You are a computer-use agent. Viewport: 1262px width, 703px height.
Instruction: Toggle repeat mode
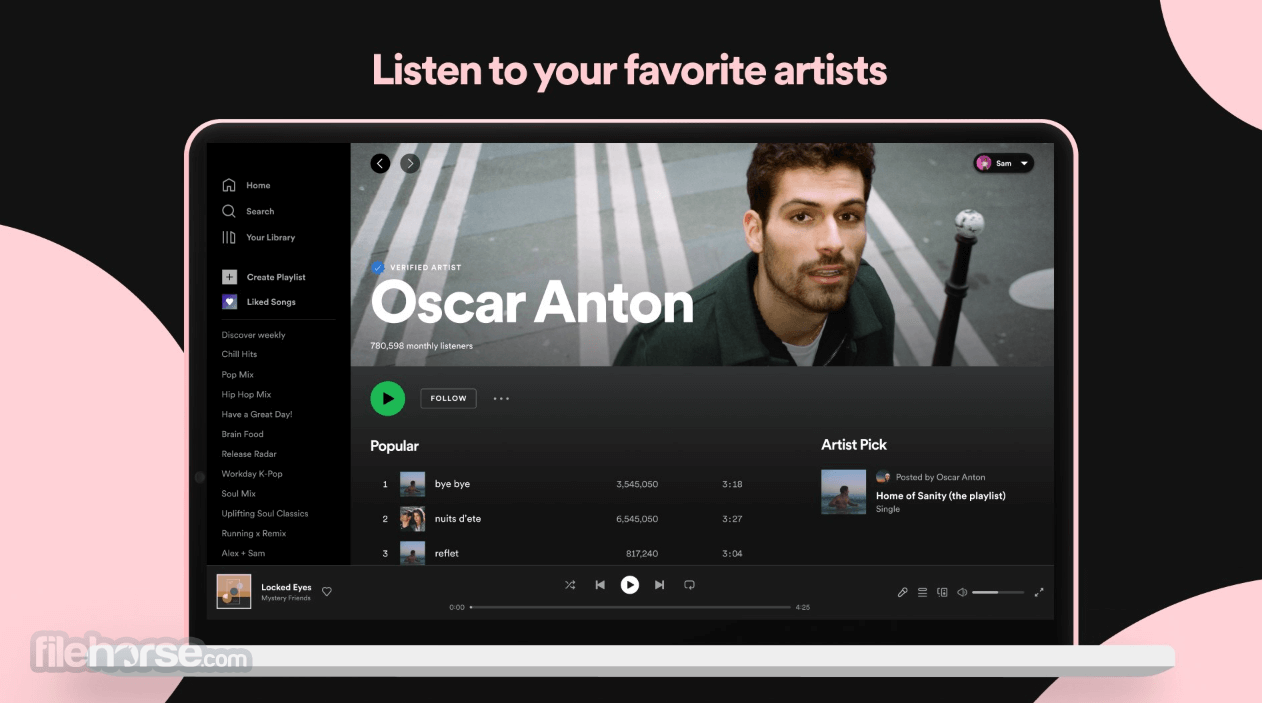point(689,585)
